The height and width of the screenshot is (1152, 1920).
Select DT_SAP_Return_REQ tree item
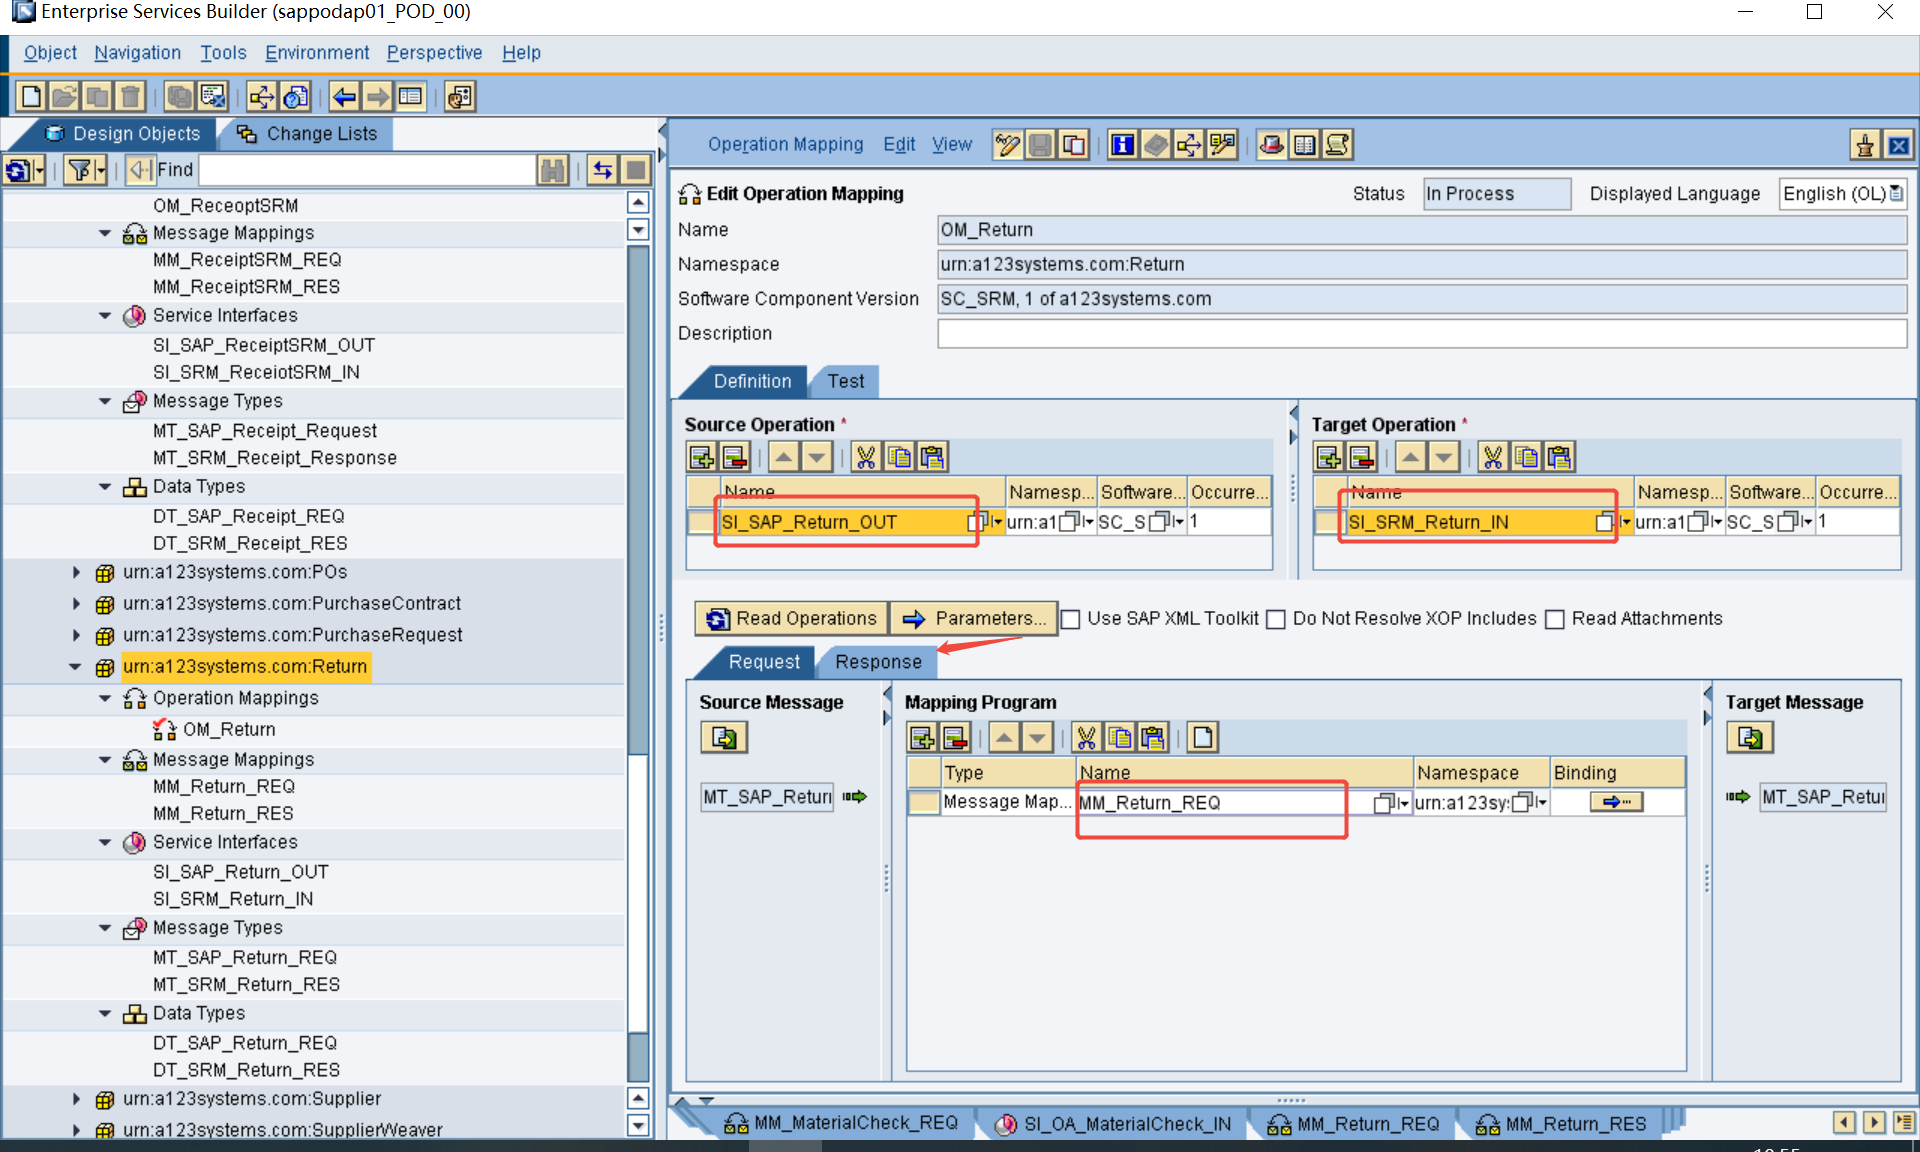click(x=245, y=1043)
